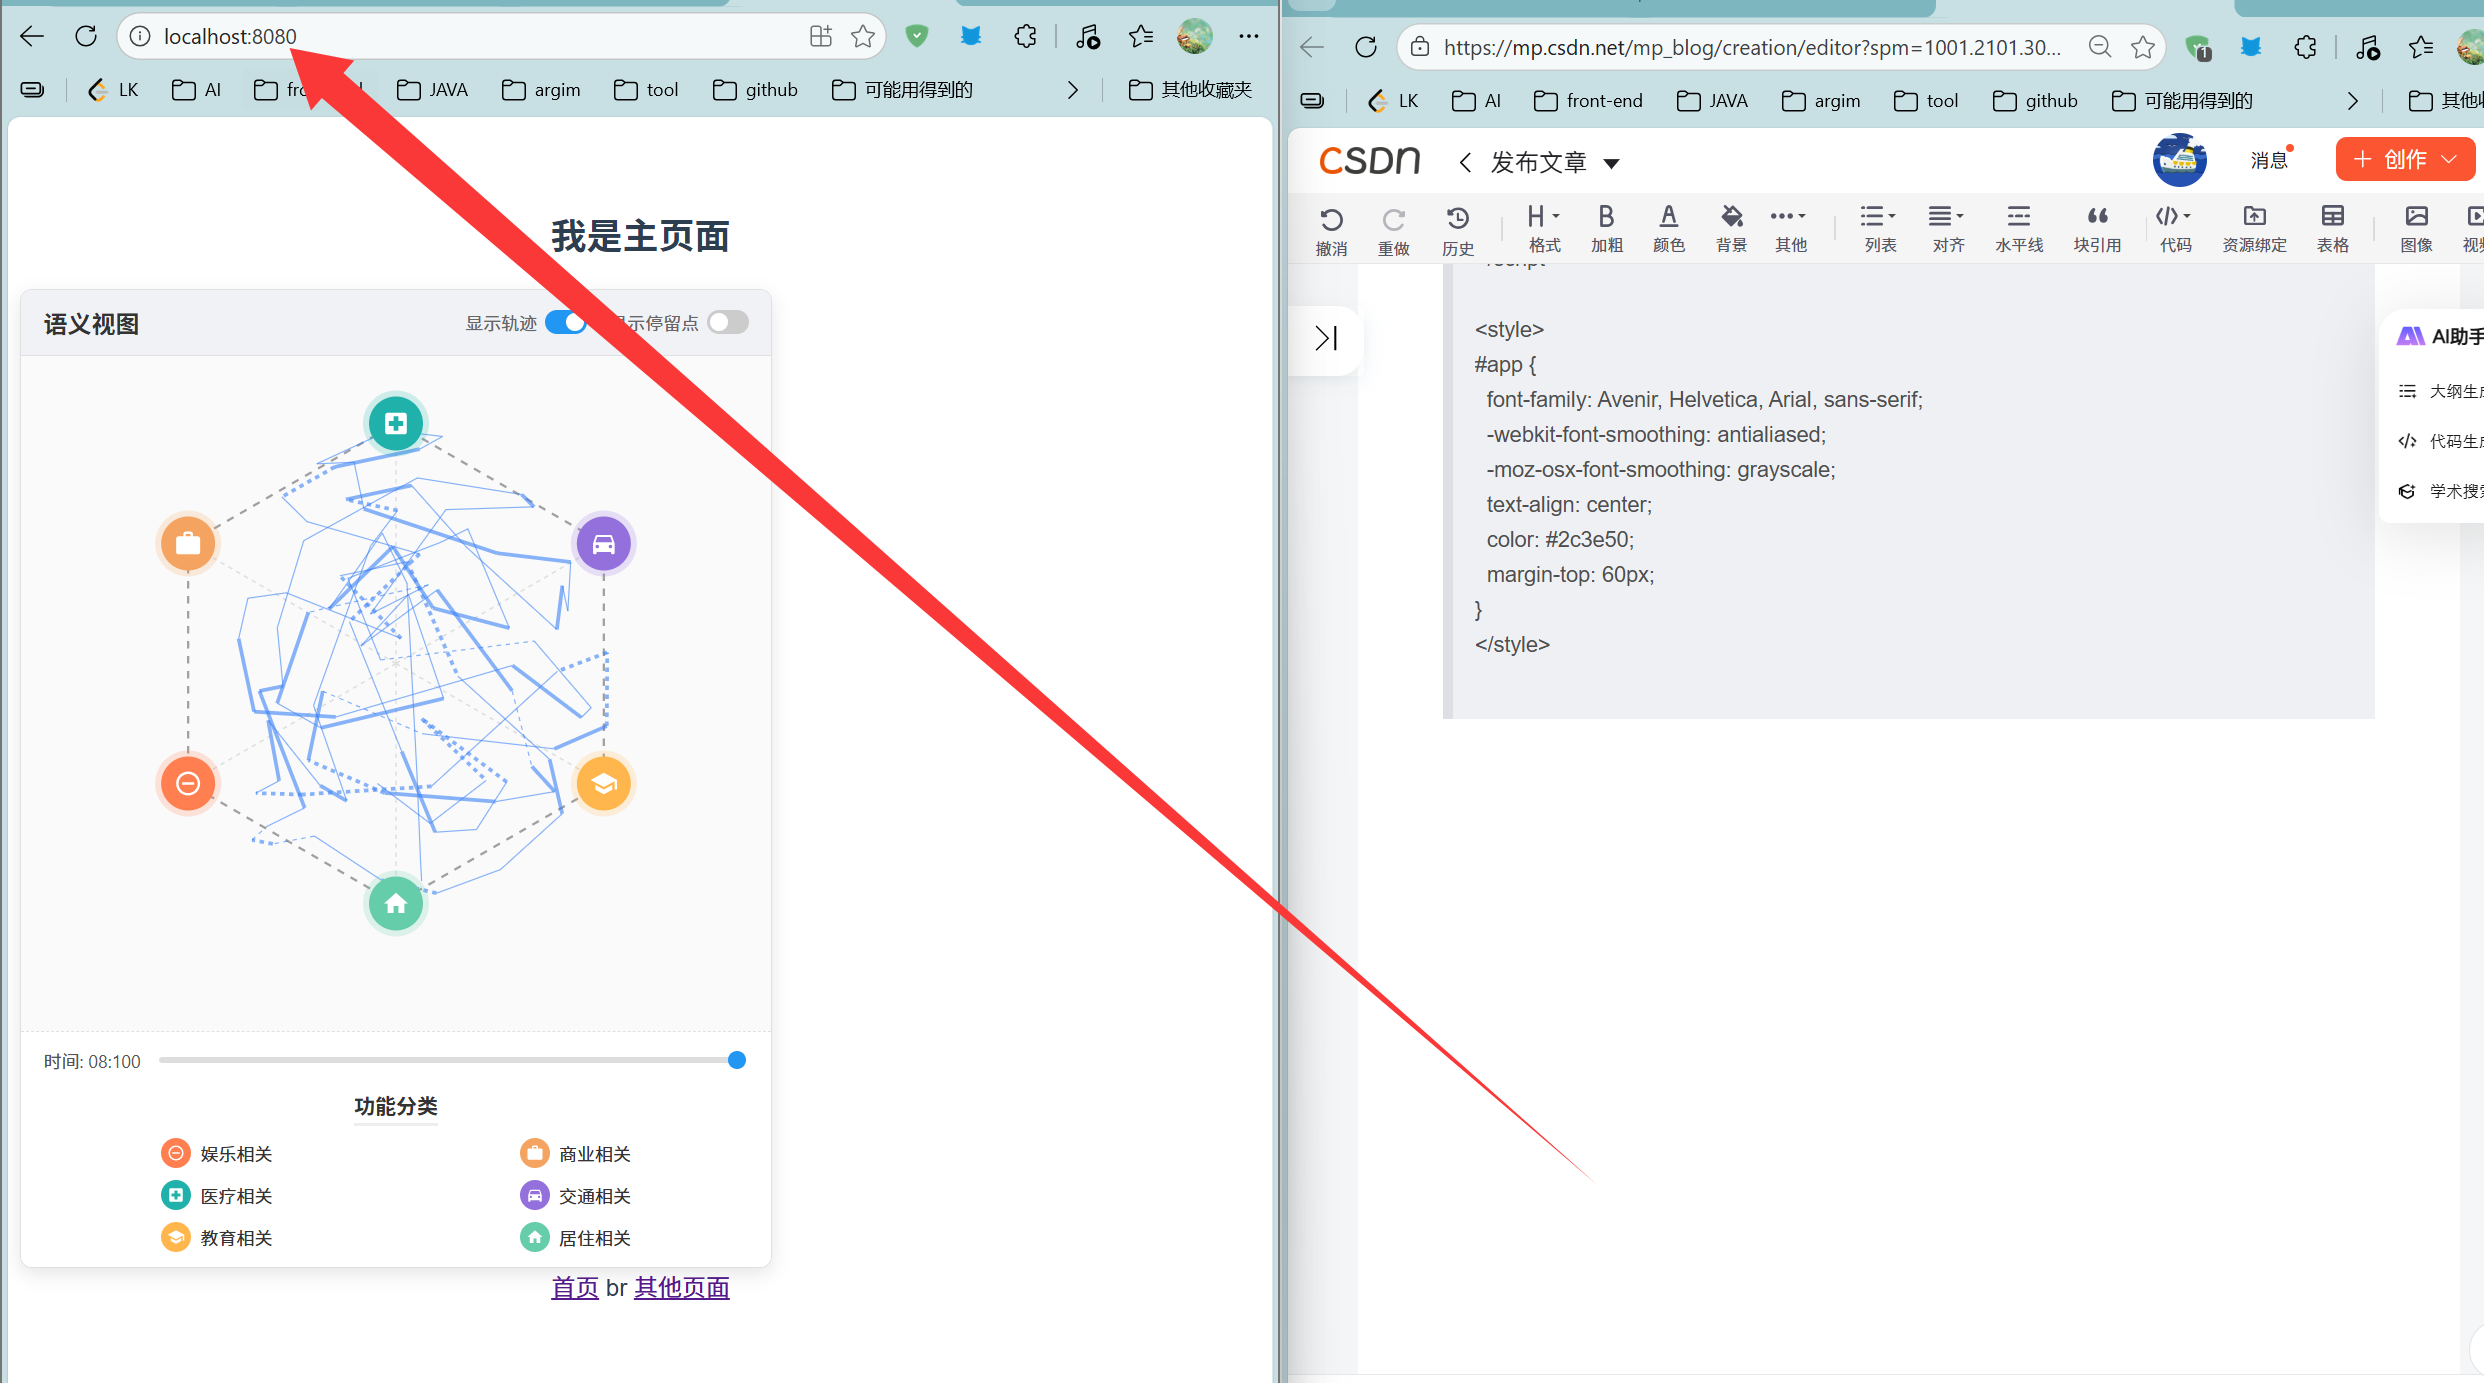The height and width of the screenshot is (1383, 2484).
Task: Open the 创作 dropdown button
Action: [x=2404, y=160]
